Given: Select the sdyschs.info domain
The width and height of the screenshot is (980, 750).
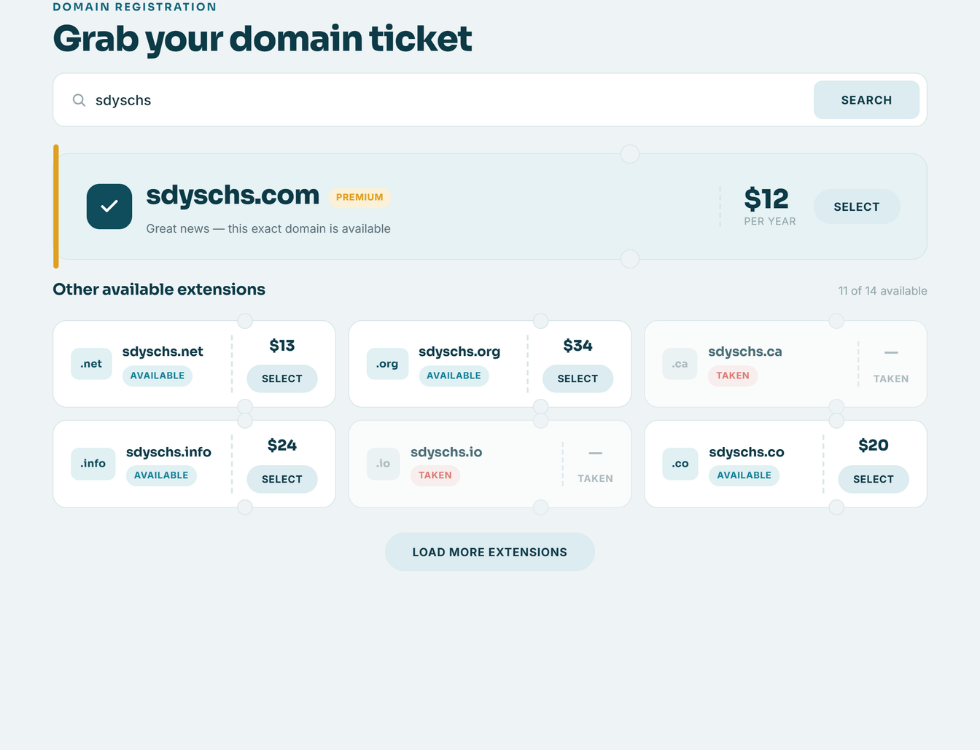Looking at the screenshot, I should [282, 479].
